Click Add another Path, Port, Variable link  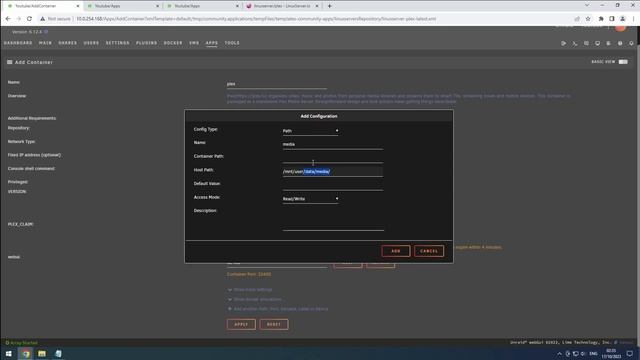[x=280, y=309]
